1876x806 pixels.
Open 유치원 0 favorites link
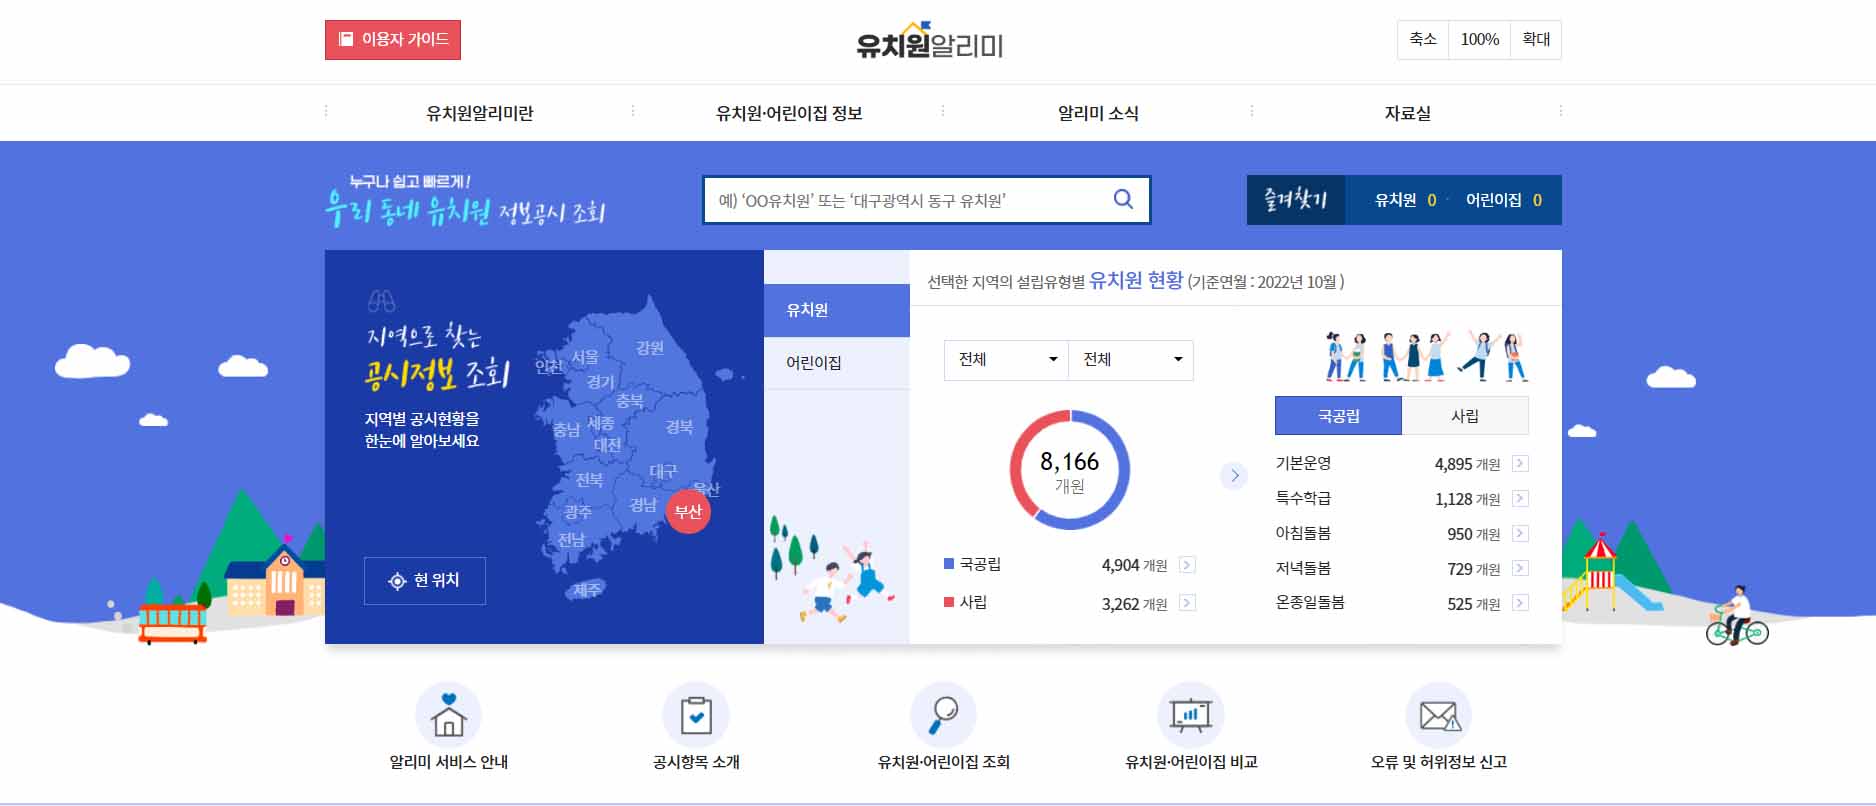(1405, 200)
